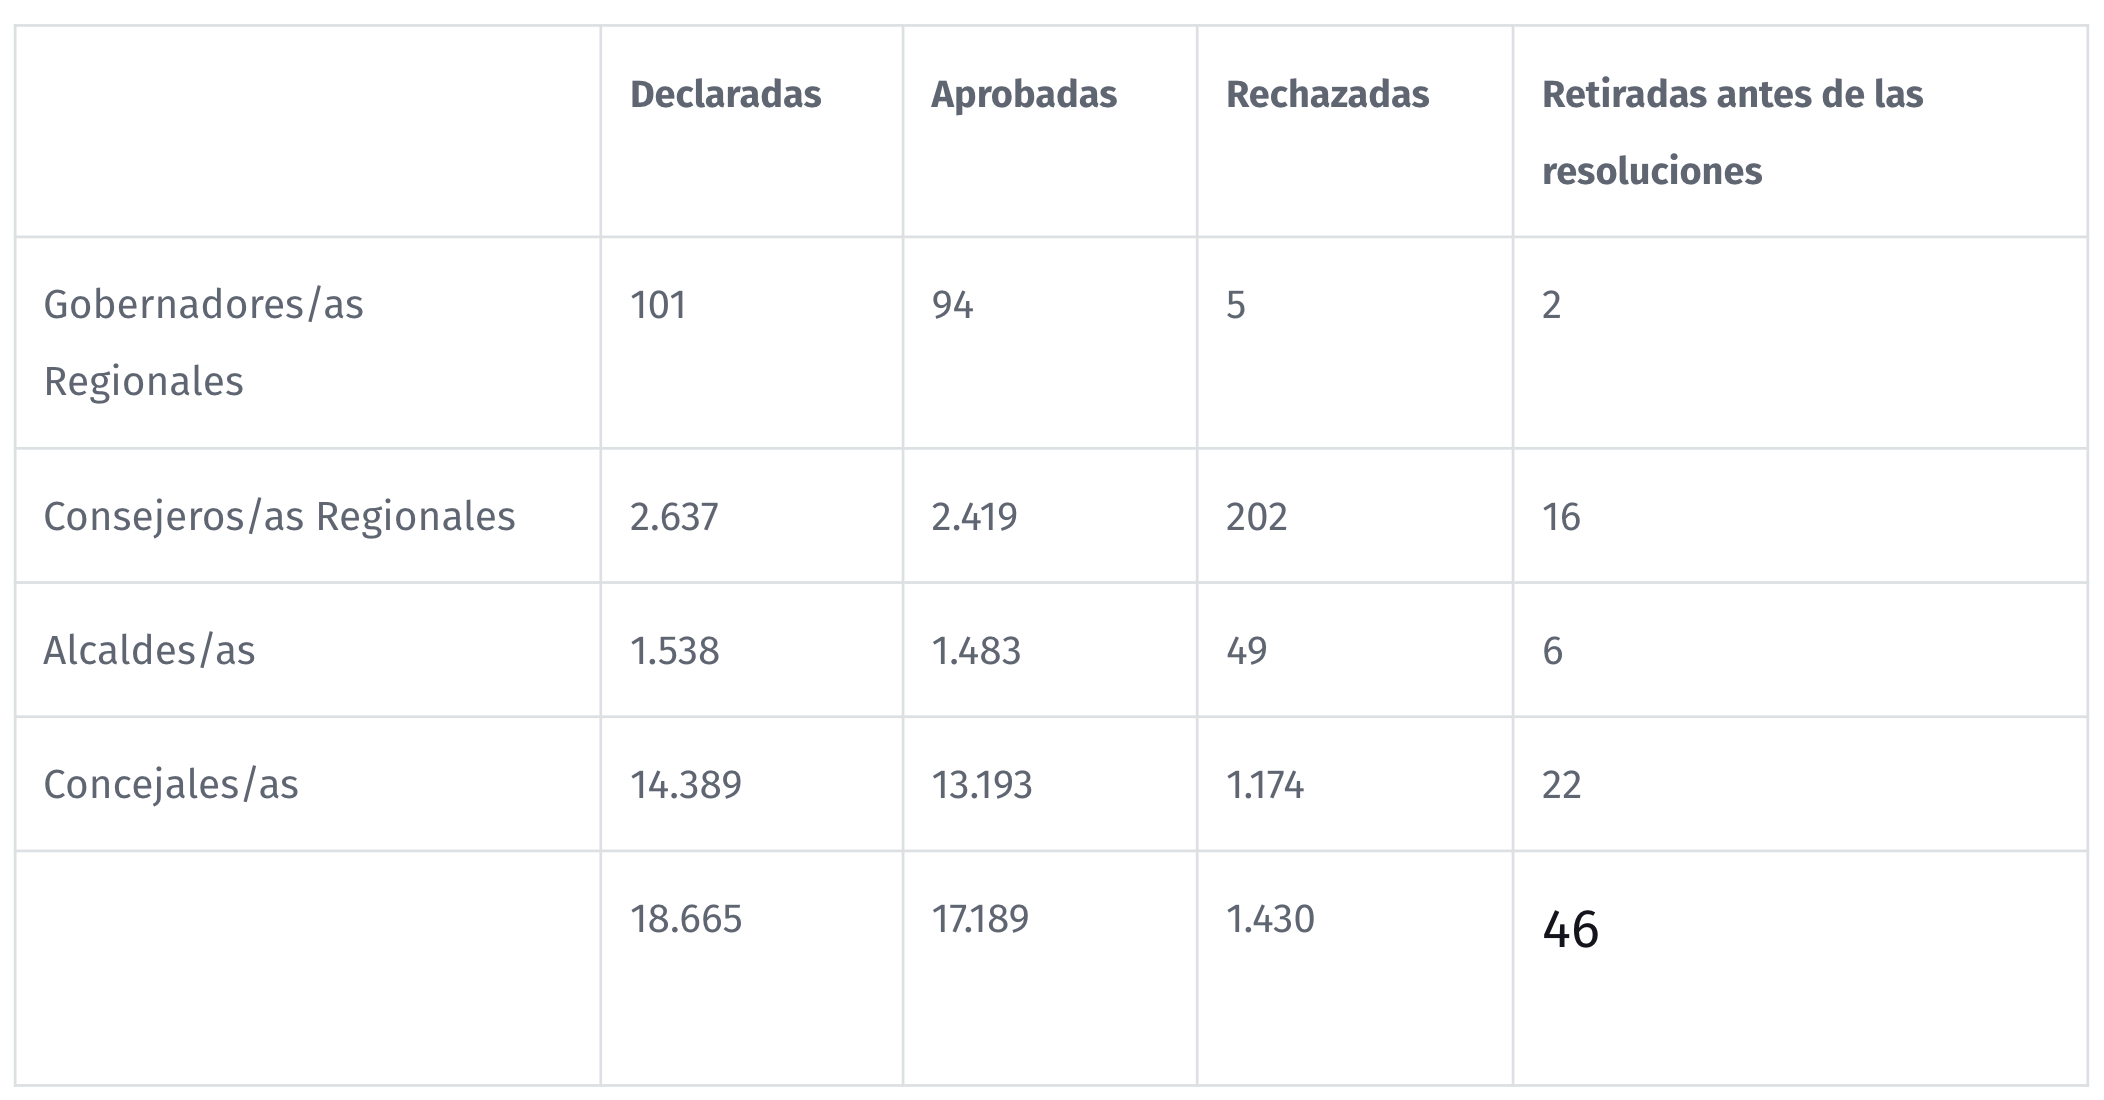Select the Aprobadas column header
This screenshot has width=2104, height=1100.
[1024, 95]
